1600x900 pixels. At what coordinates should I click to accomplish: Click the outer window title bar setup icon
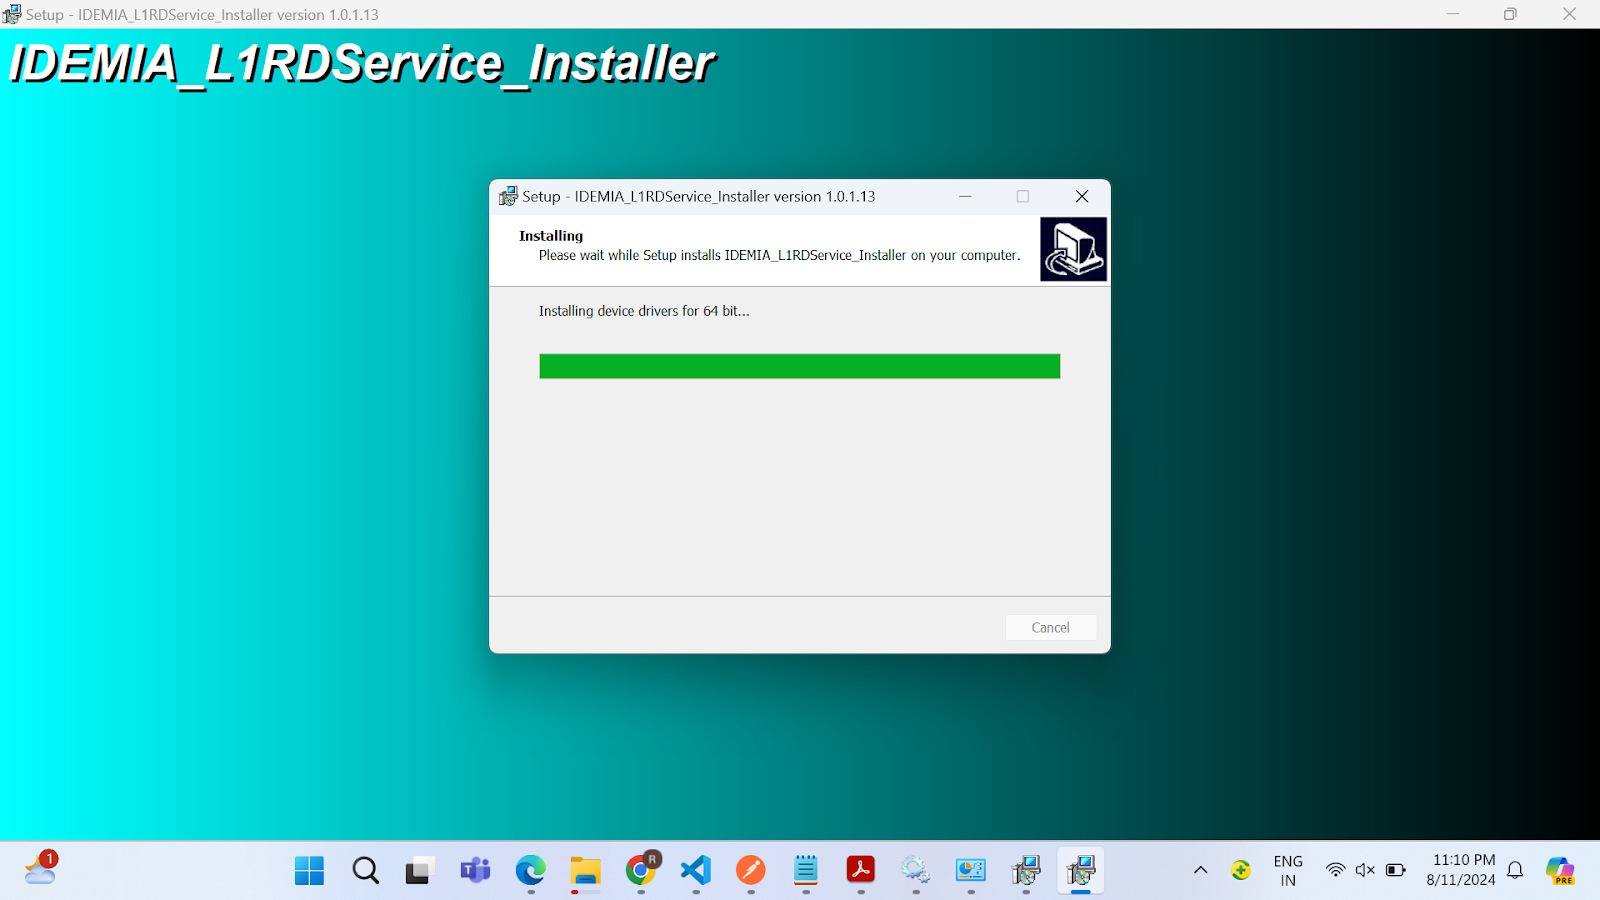12,14
